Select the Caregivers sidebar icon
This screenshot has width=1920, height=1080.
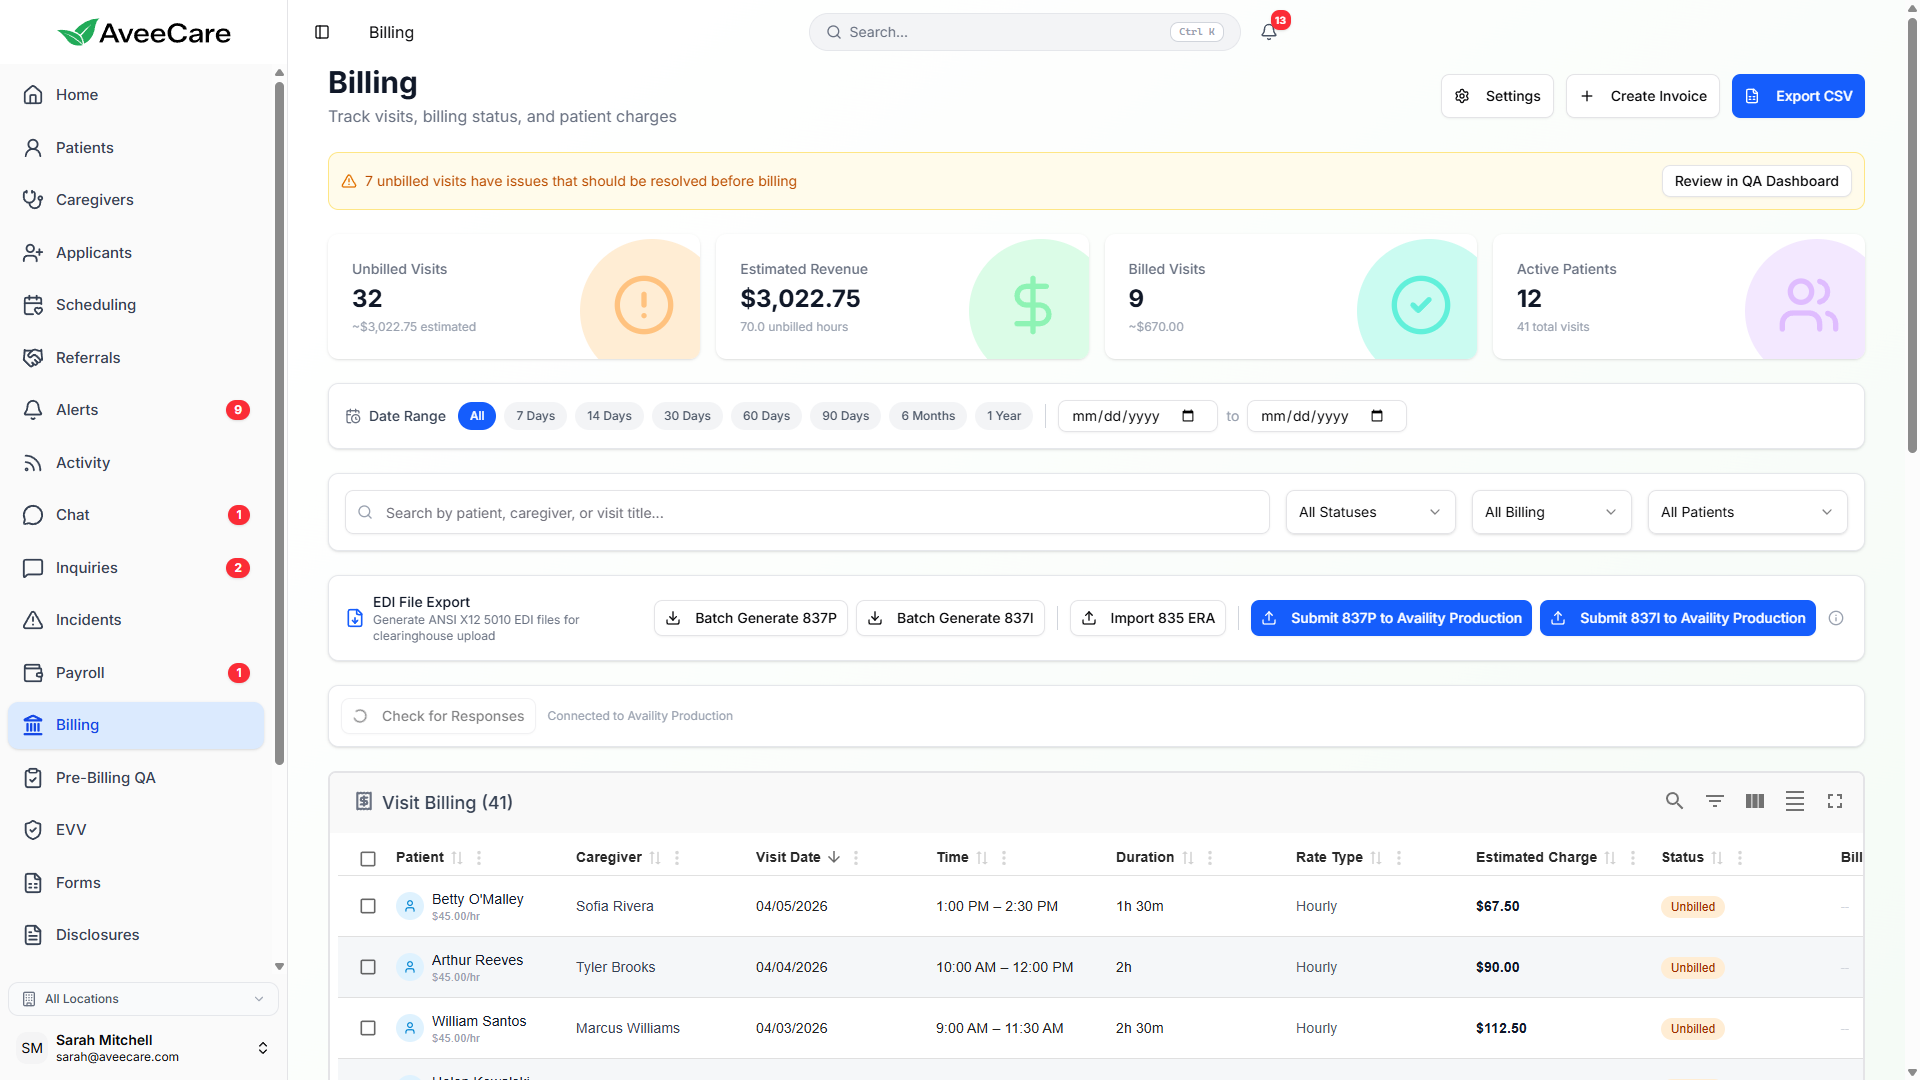(x=33, y=199)
